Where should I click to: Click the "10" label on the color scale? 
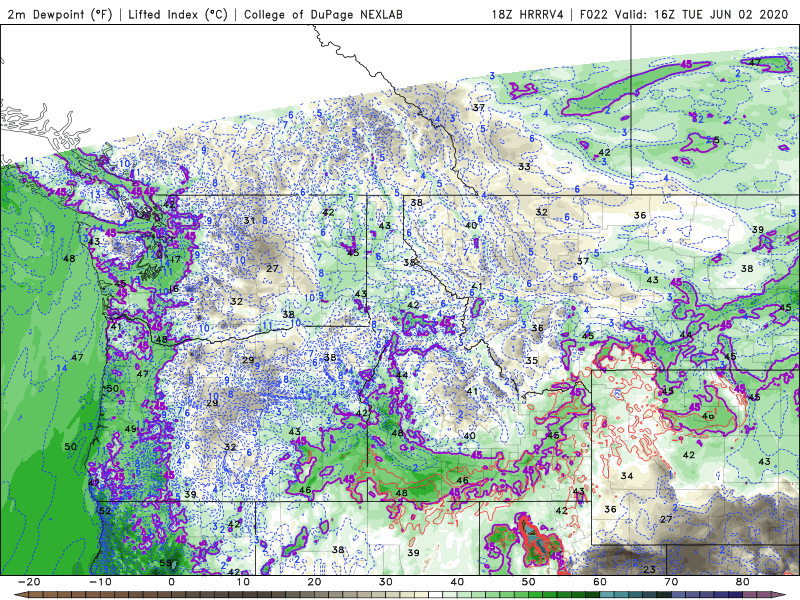243,582
